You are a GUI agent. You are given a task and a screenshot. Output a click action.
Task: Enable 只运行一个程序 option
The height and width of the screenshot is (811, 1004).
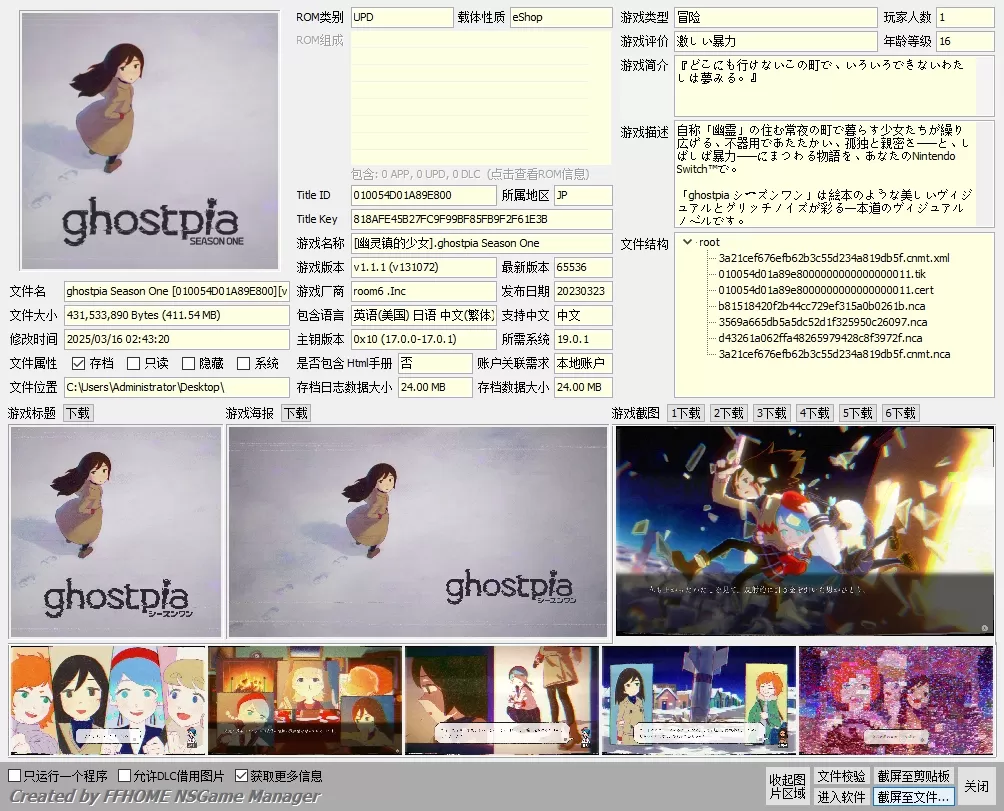tap(15, 776)
